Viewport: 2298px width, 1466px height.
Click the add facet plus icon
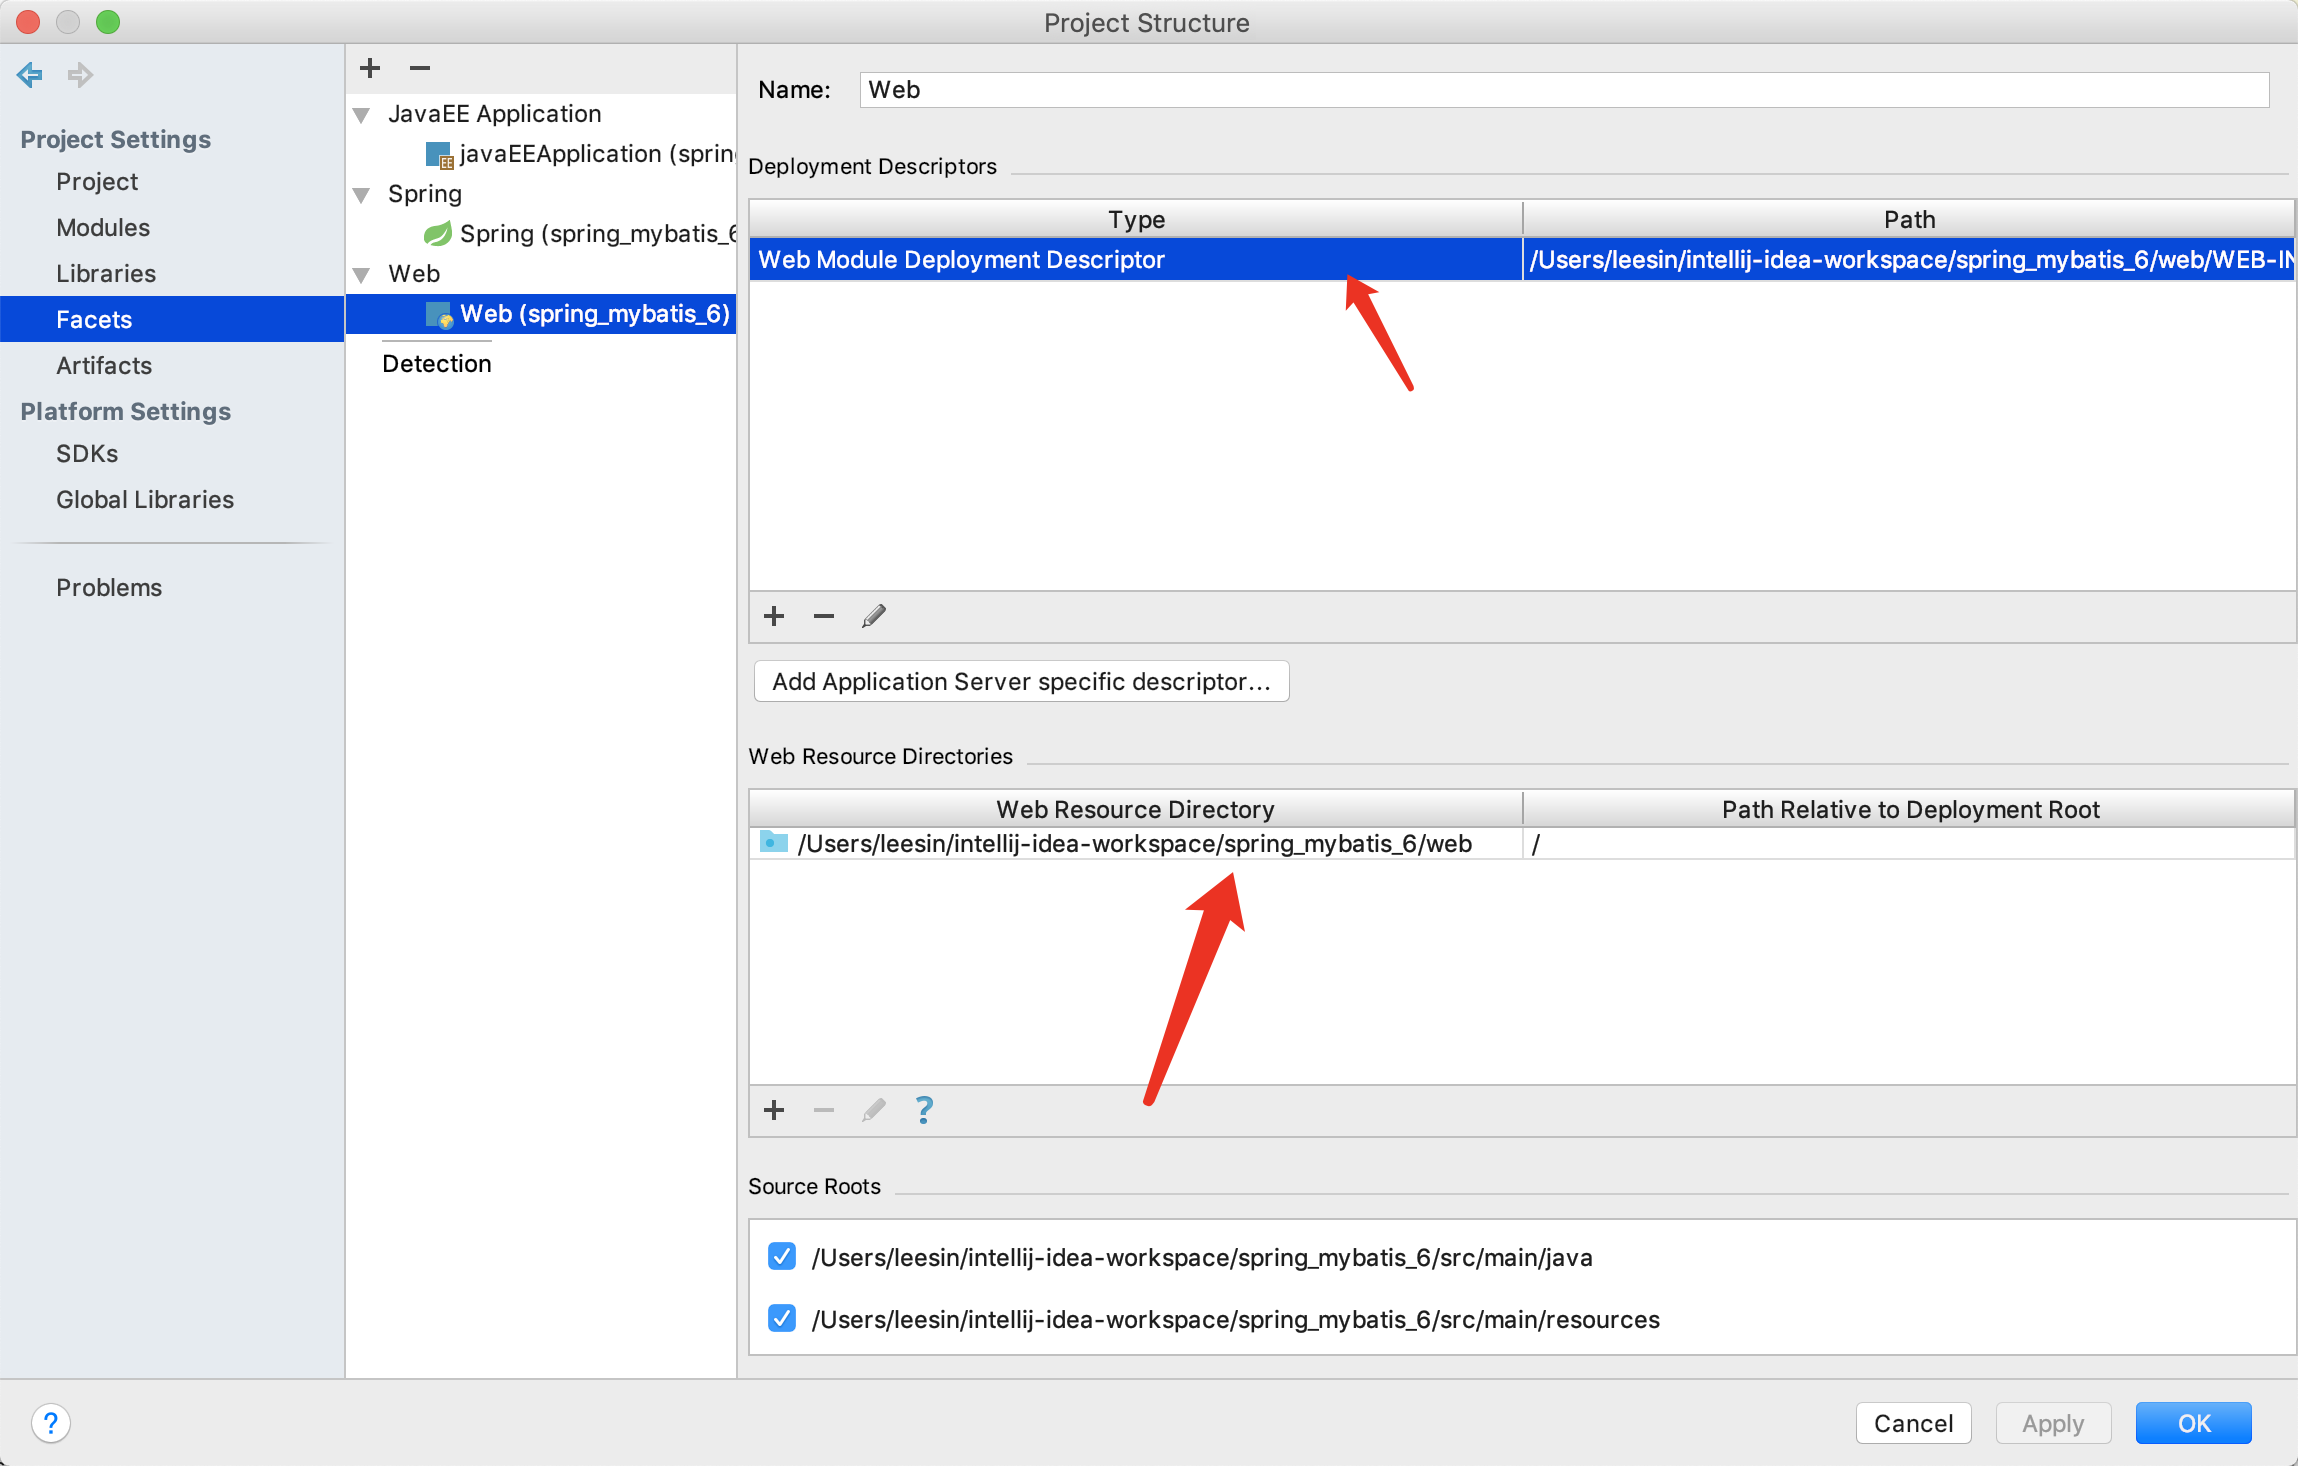370,68
